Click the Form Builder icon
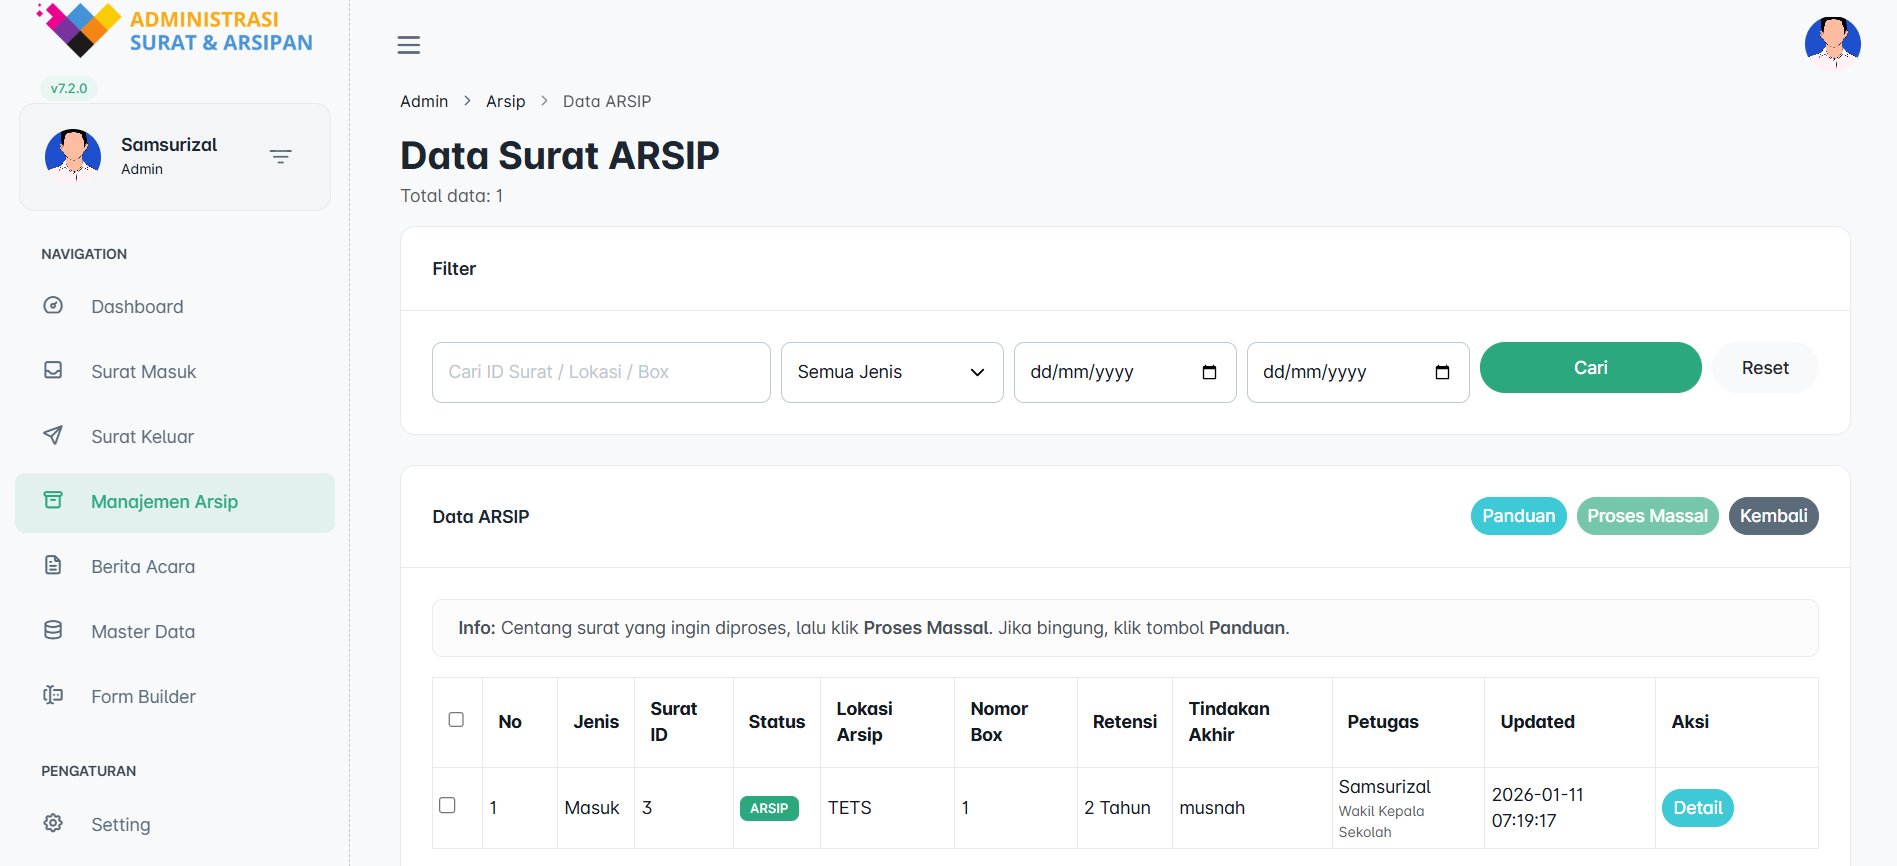1897x866 pixels. point(53,696)
